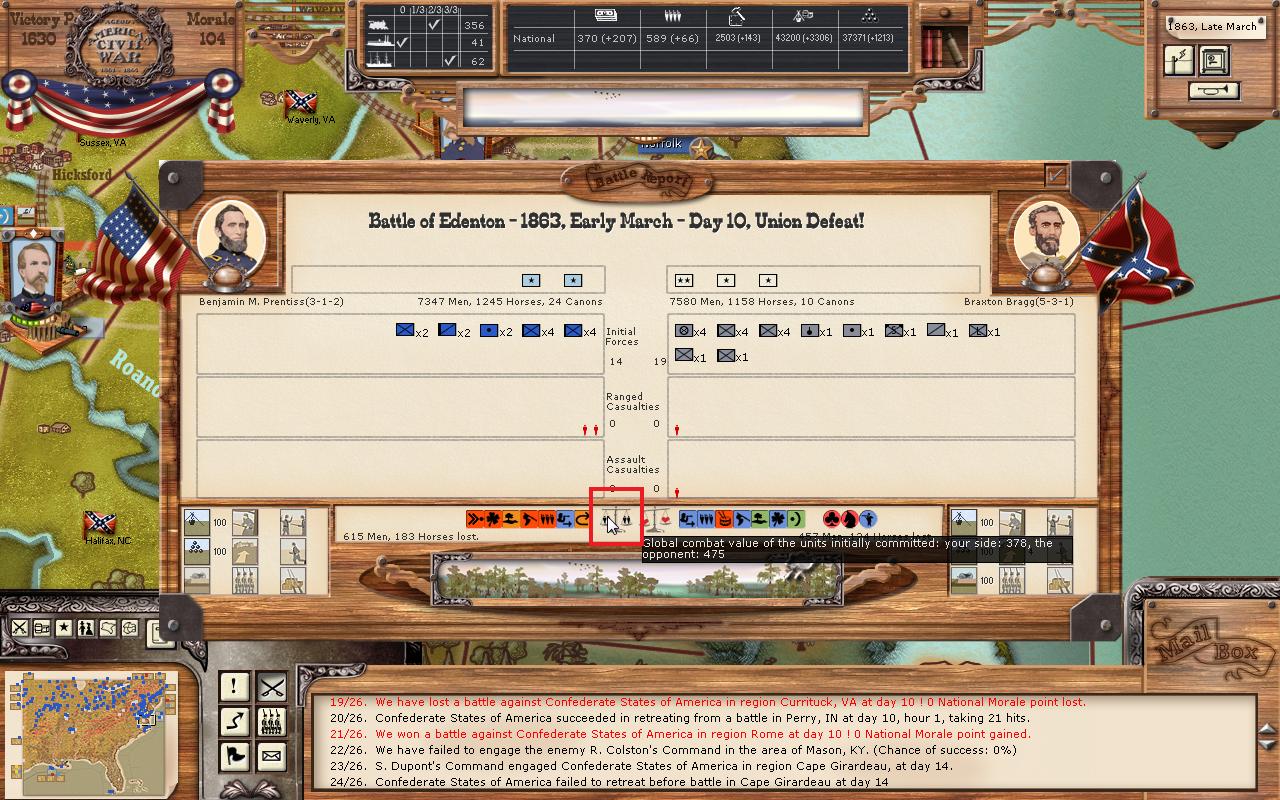Click the bugle end turn button
1280x800 pixels.
click(x=1214, y=91)
